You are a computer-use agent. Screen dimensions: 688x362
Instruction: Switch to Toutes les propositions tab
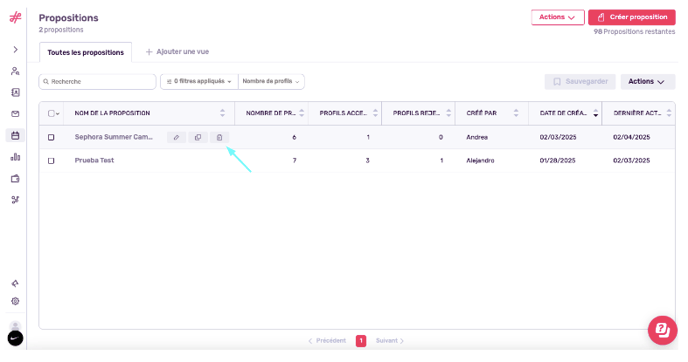tap(86, 53)
